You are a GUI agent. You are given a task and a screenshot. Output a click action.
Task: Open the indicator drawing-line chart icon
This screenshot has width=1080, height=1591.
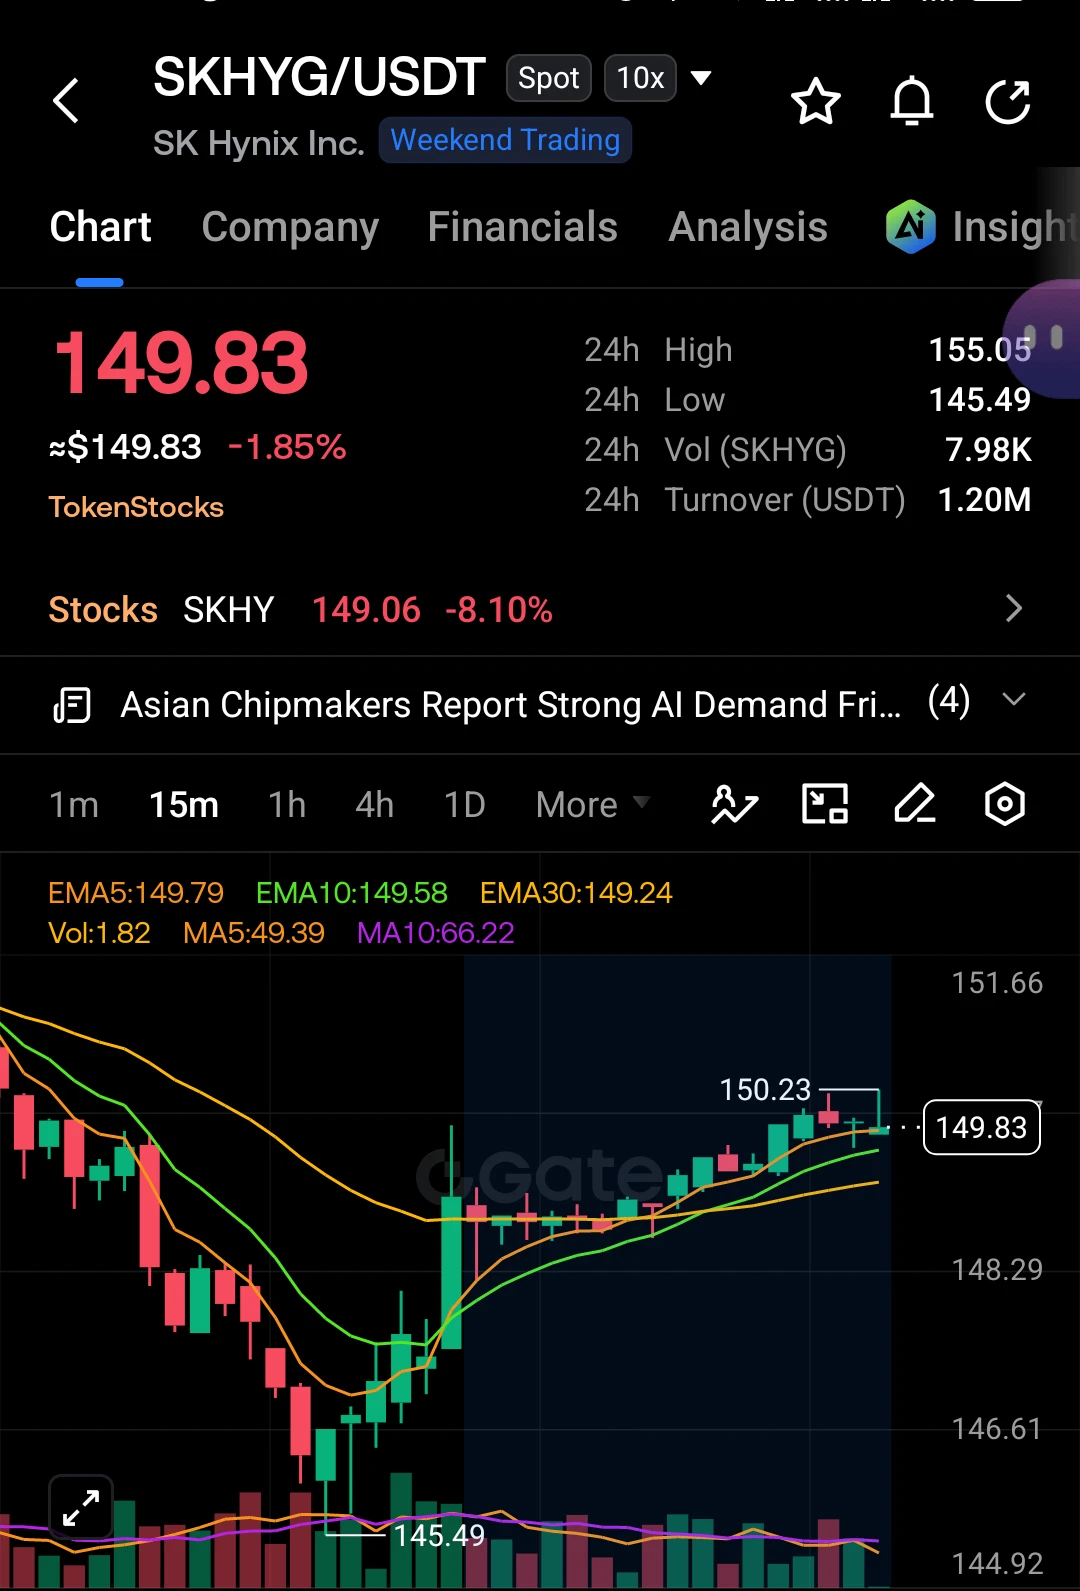(x=735, y=804)
